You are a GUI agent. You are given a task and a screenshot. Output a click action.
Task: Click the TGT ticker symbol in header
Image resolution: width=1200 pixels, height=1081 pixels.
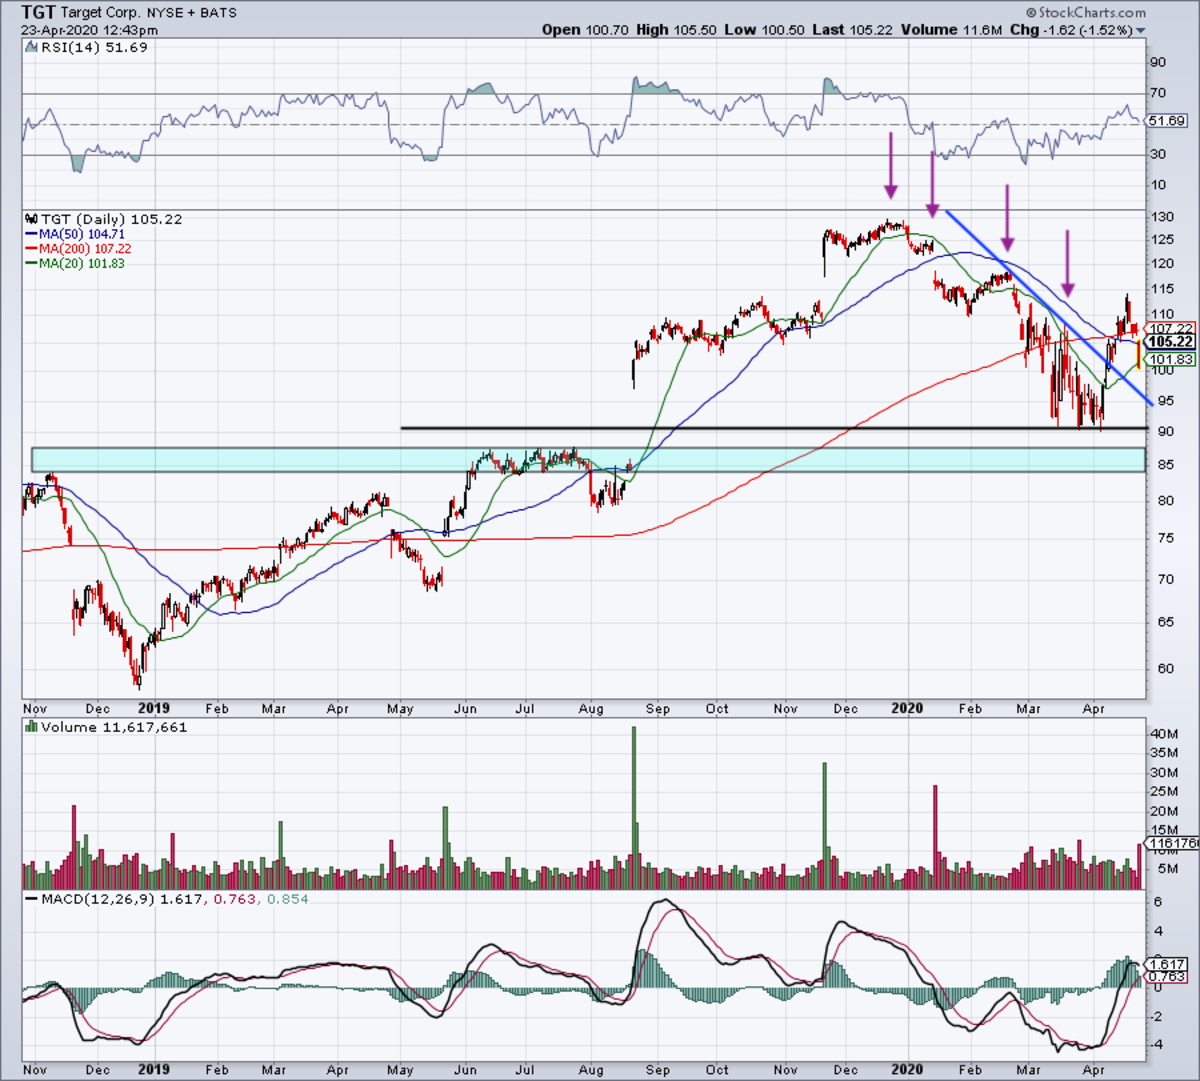pyautogui.click(x=38, y=13)
